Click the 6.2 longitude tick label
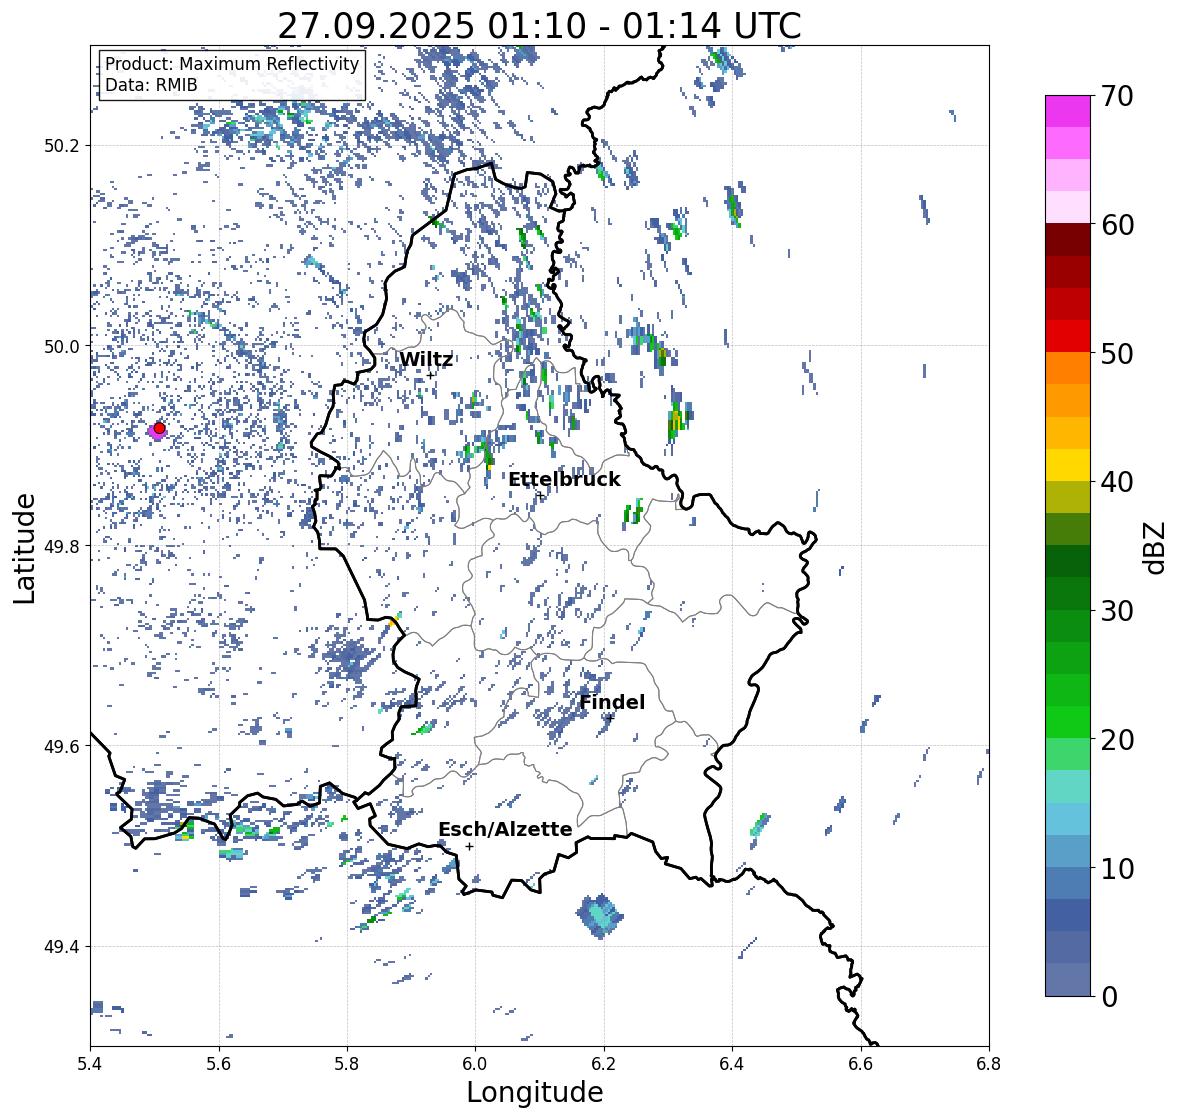 [604, 1064]
